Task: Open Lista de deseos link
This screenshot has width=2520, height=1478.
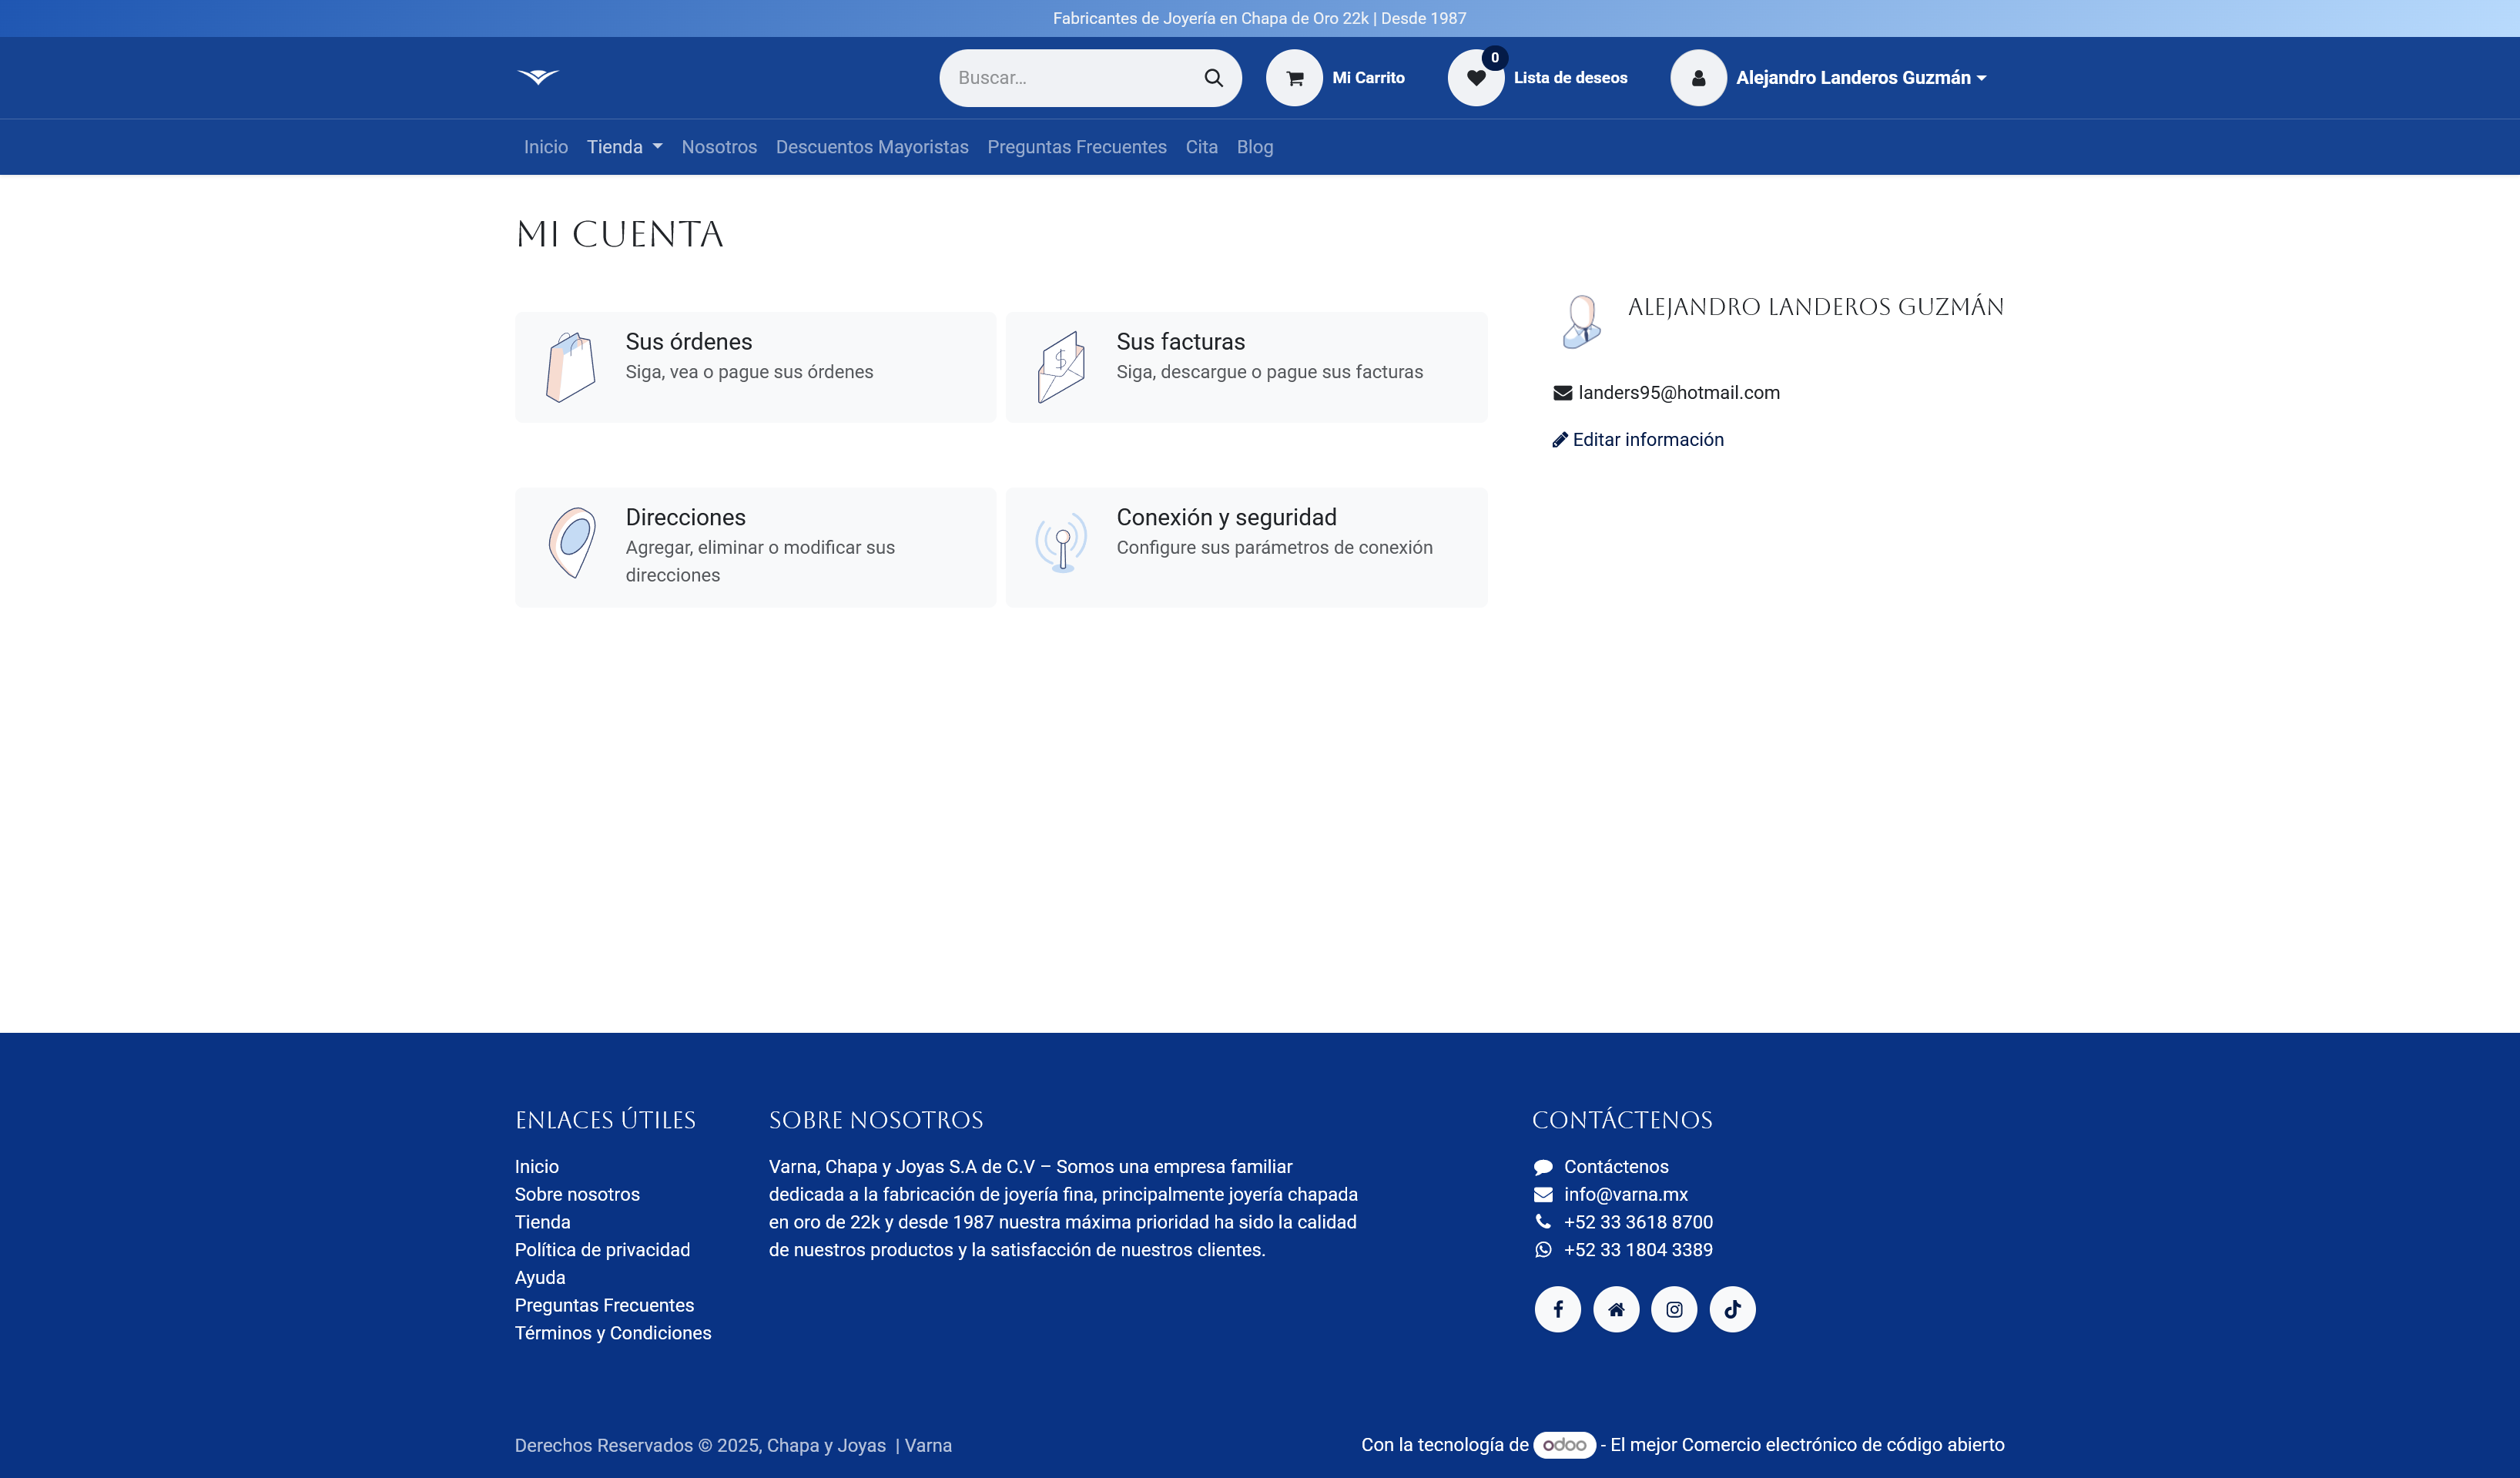Action: [1570, 78]
